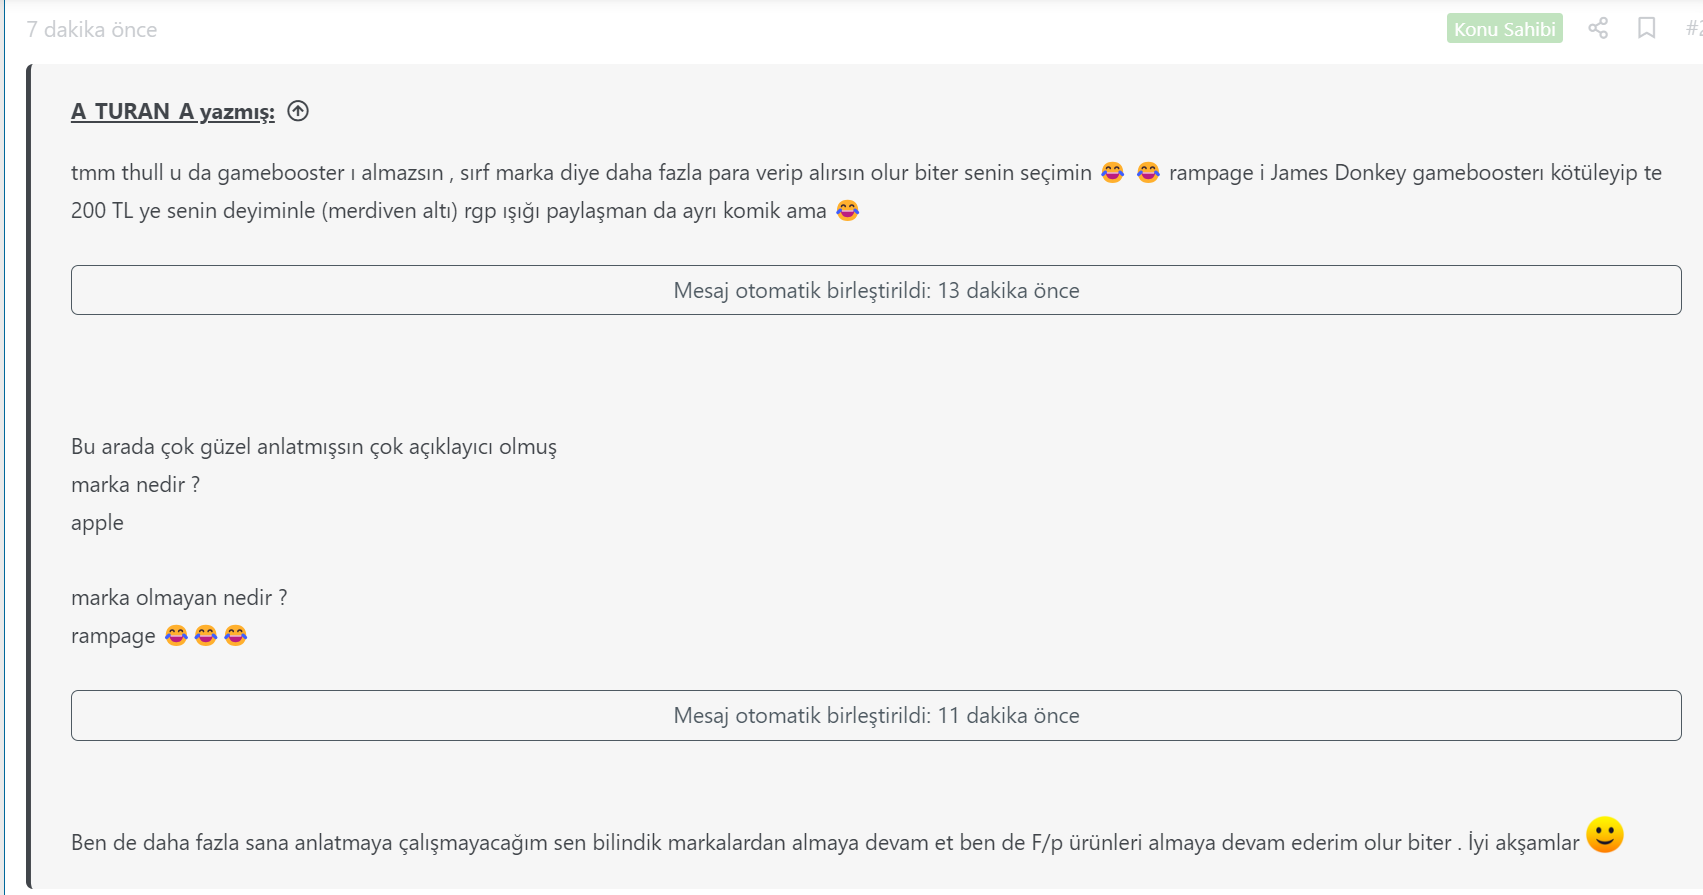Open the A_TURAN_A yazmış quote link
The image size is (1703, 895).
tap(172, 112)
